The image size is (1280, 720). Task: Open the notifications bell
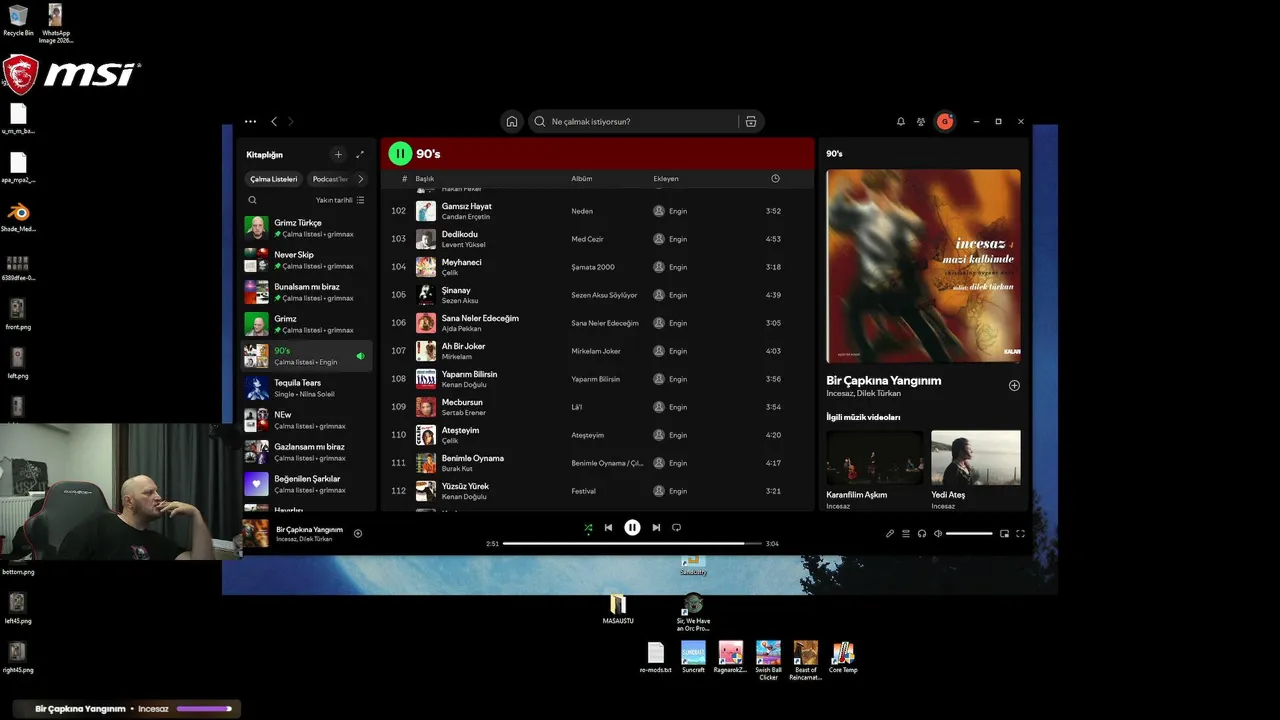pyautogui.click(x=900, y=121)
